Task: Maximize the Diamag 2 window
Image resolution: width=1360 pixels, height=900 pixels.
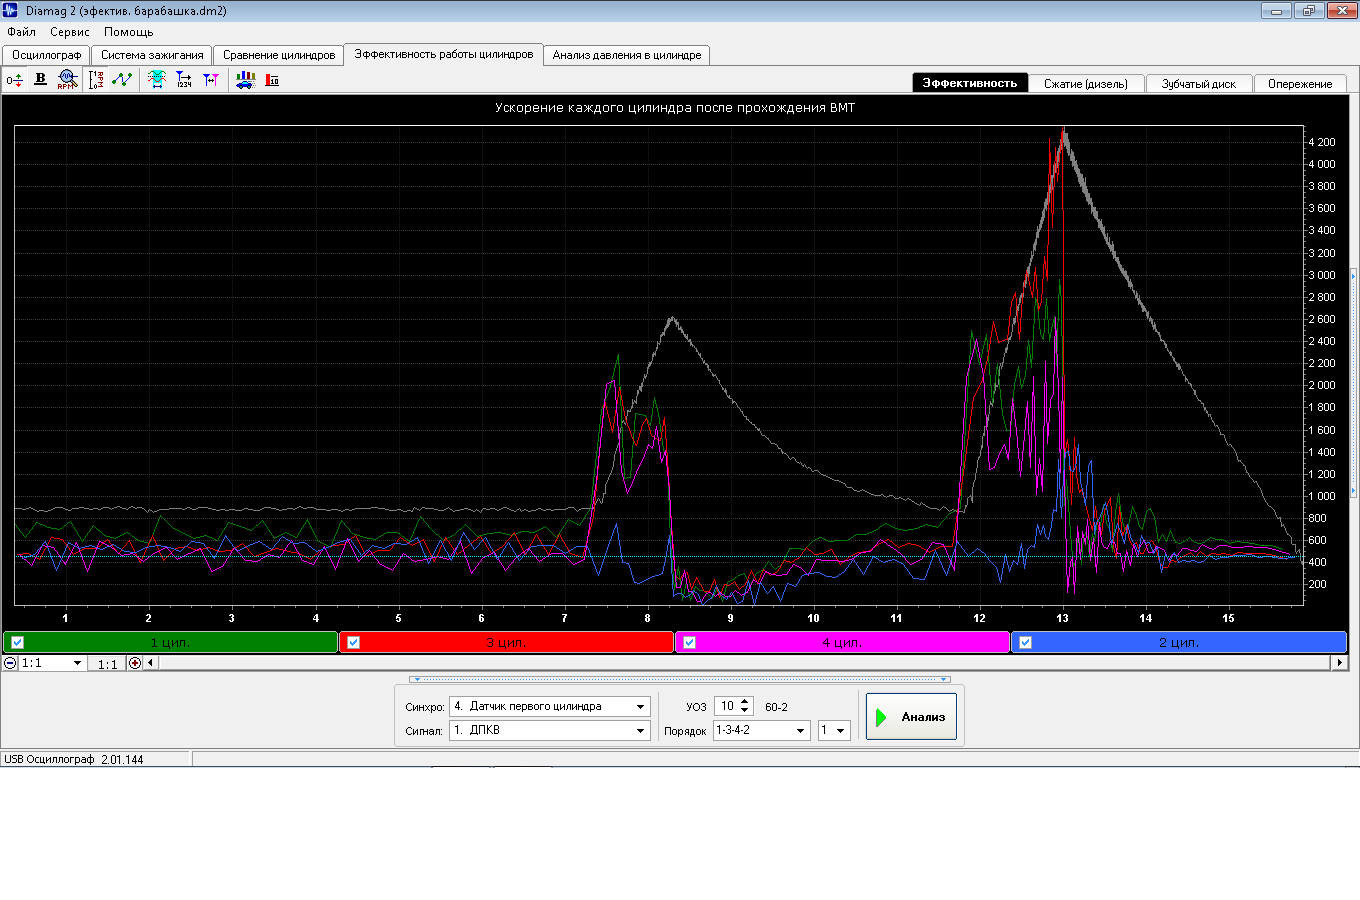Action: (x=1309, y=11)
